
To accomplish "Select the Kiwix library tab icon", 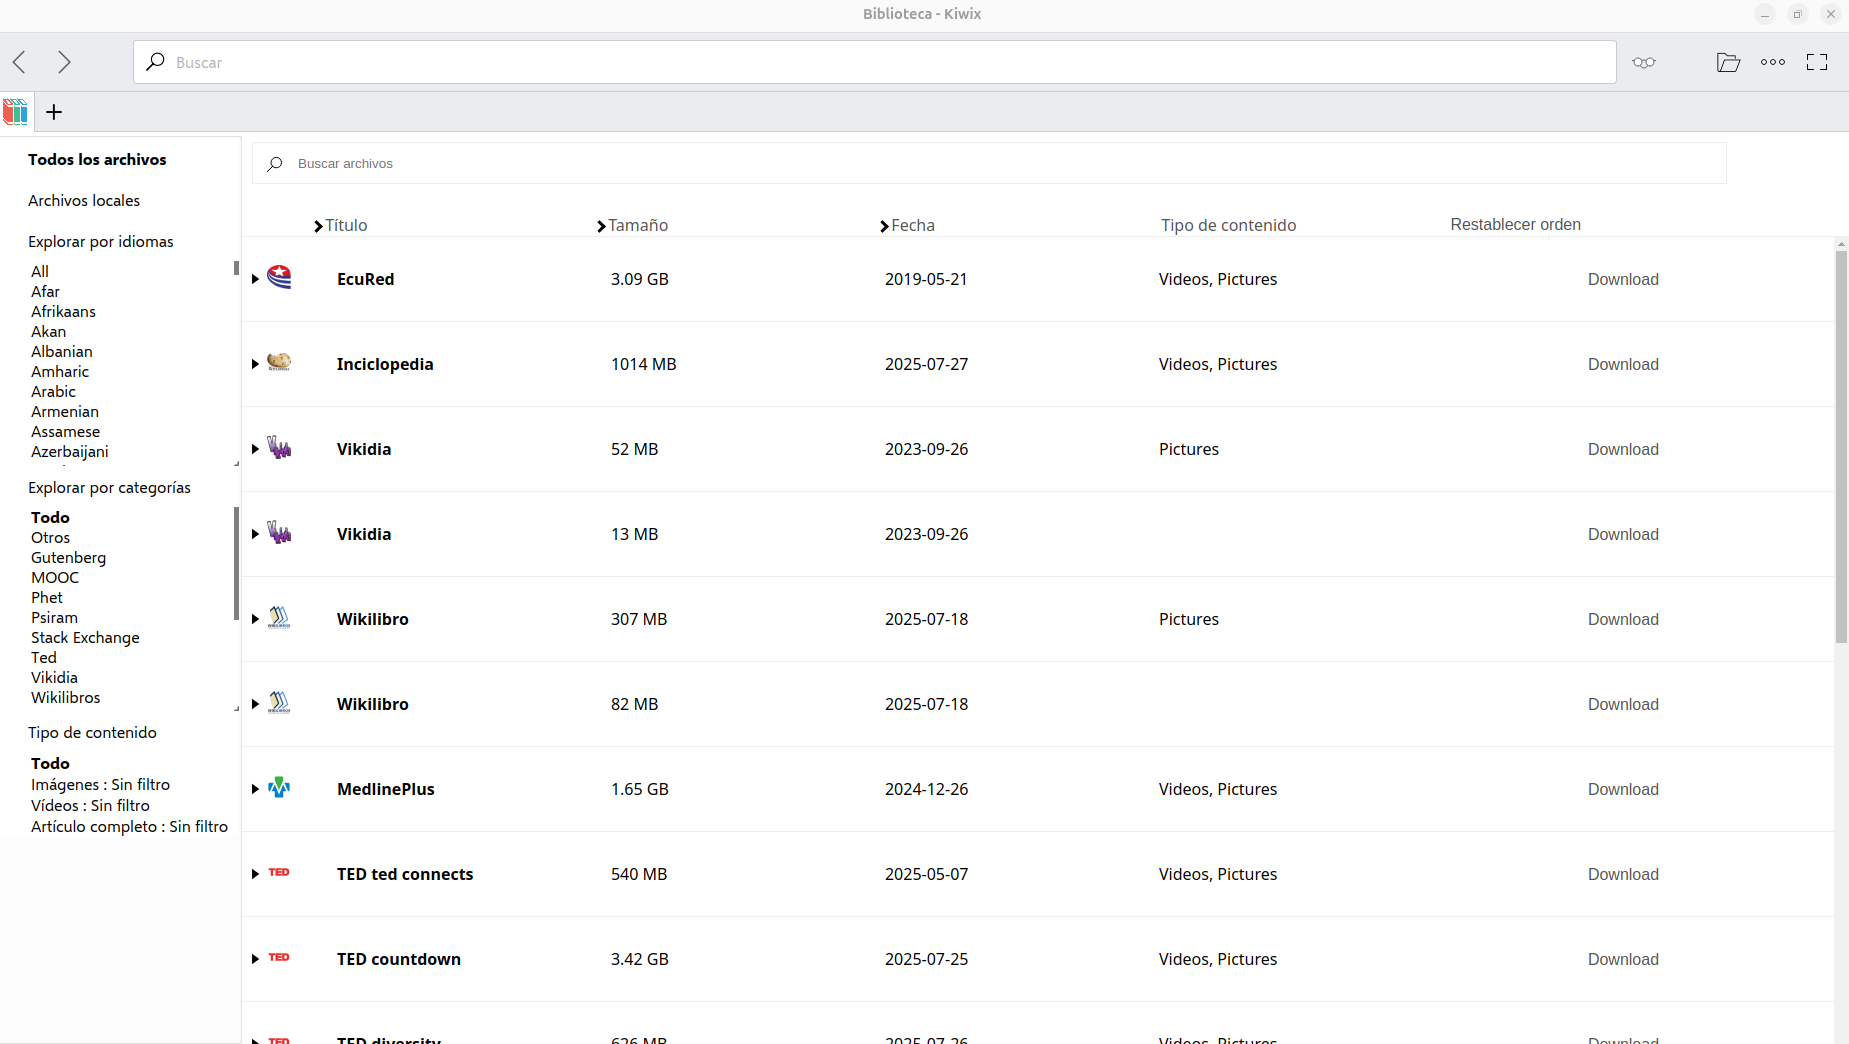I will click(16, 112).
